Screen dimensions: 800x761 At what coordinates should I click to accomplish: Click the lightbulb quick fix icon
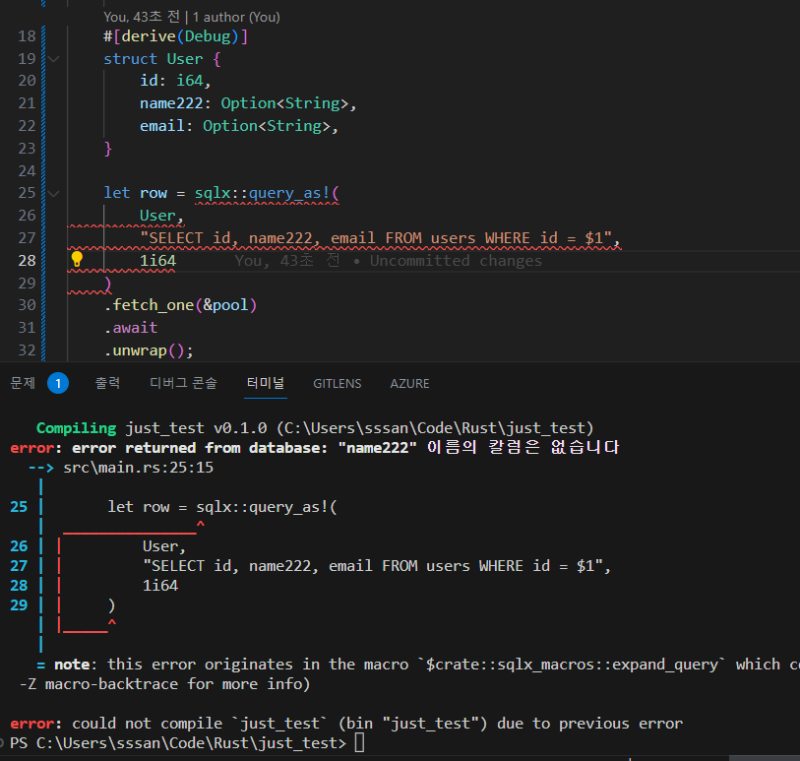point(77,260)
